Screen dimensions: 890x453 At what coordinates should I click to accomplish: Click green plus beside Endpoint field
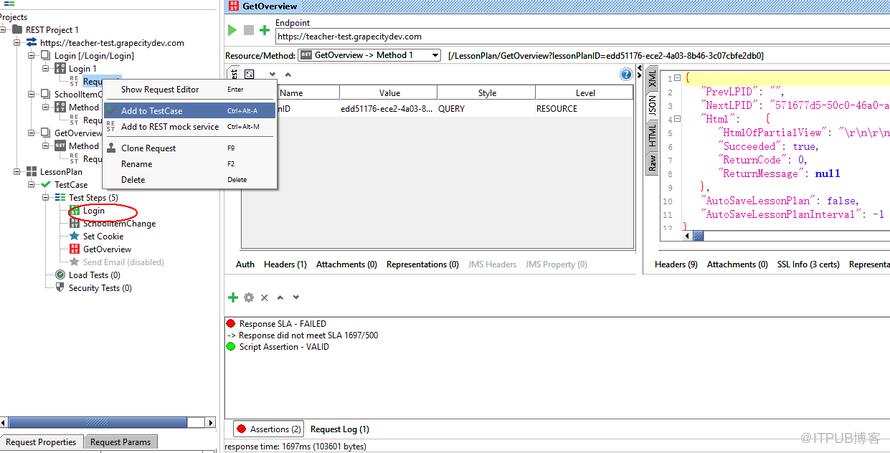click(265, 30)
